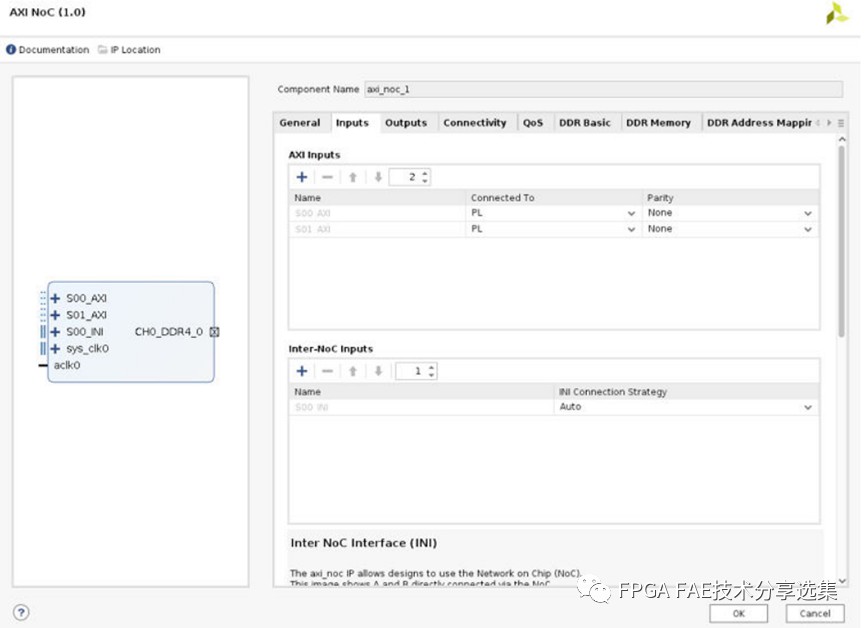The width and height of the screenshot is (865, 628).
Task: Move AXI input down with arrow icon
Action: coord(378,177)
